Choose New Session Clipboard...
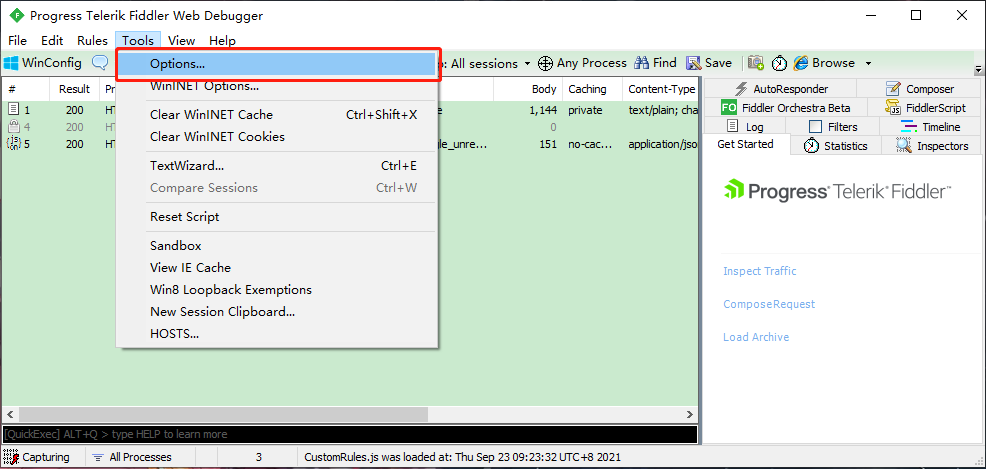 (x=277, y=312)
